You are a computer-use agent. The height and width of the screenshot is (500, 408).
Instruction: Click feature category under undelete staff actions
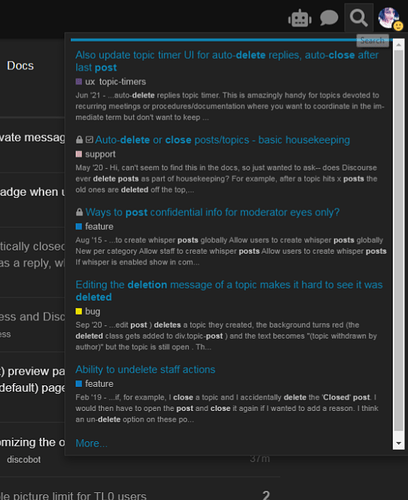[94, 384]
